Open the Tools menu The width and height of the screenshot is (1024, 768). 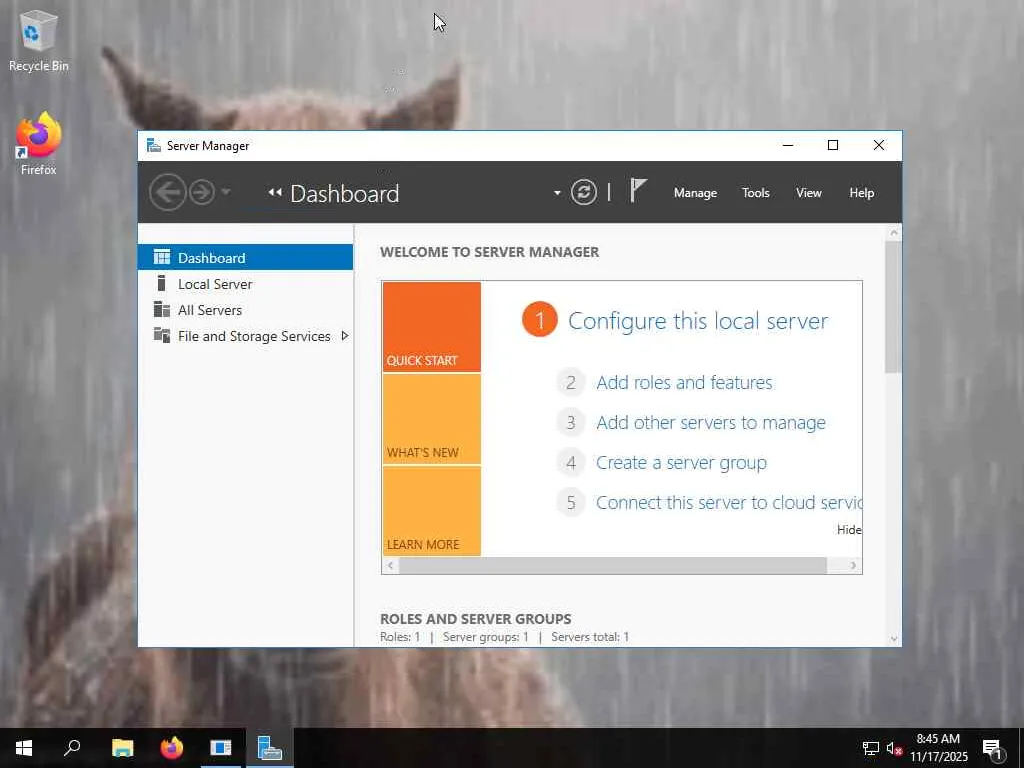756,193
